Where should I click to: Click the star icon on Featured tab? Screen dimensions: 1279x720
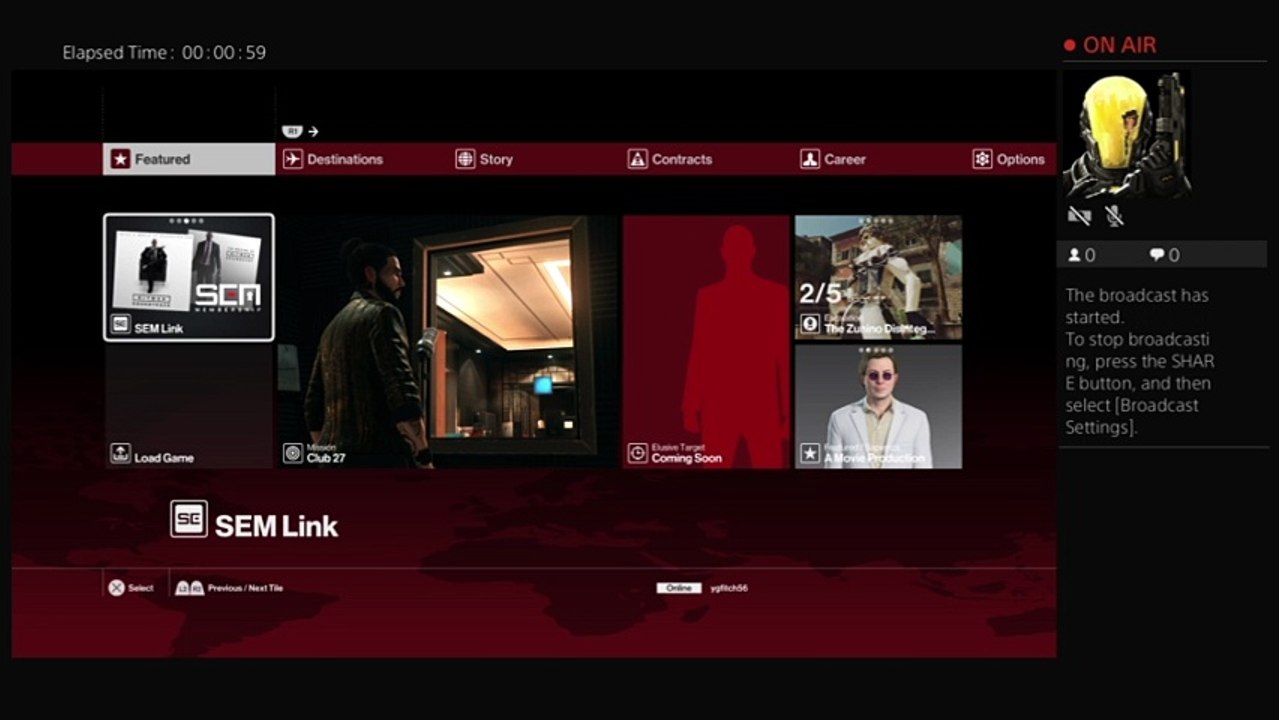coord(121,159)
